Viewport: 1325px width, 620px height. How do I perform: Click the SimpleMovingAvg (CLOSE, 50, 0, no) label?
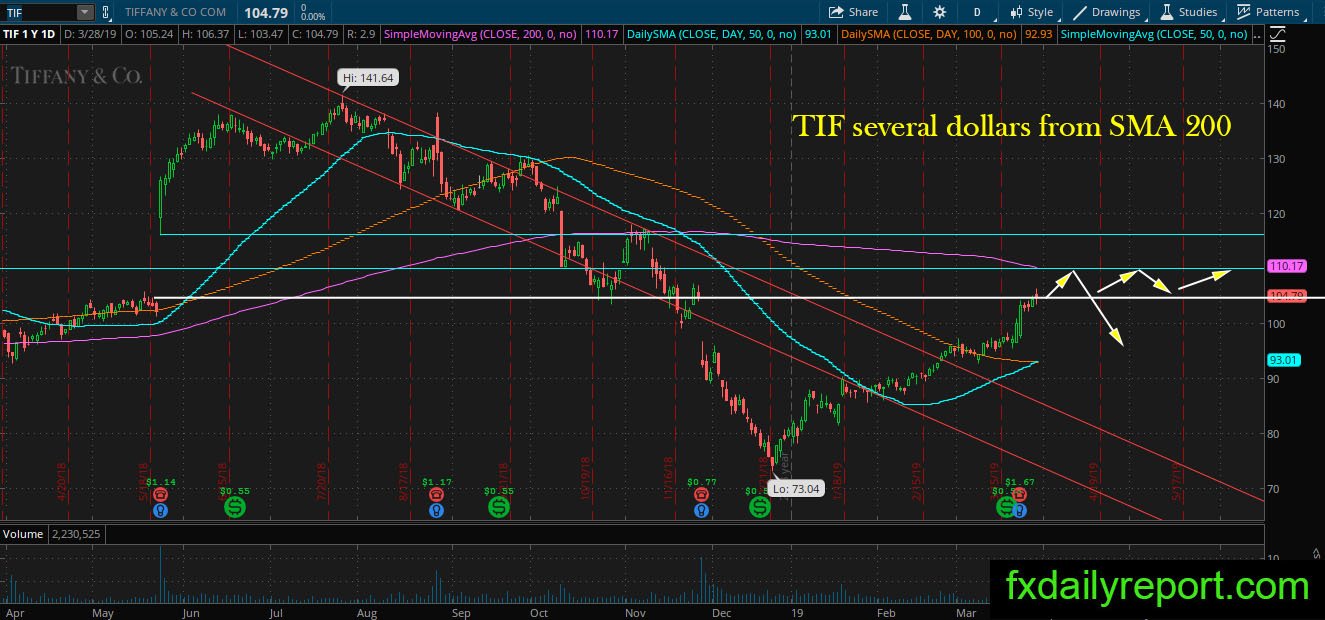pyautogui.click(x=1152, y=34)
